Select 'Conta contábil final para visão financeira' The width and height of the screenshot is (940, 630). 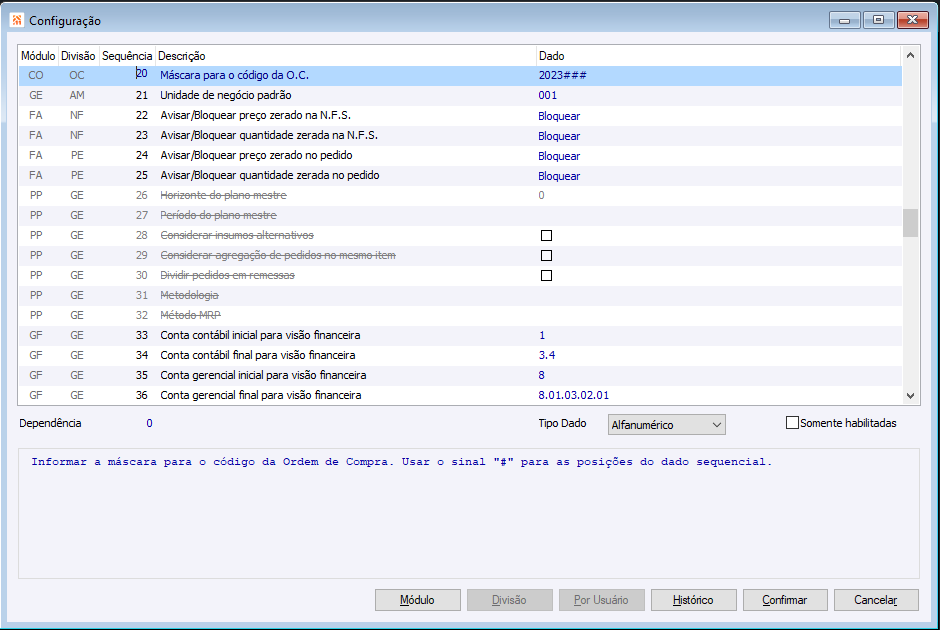tap(460, 355)
